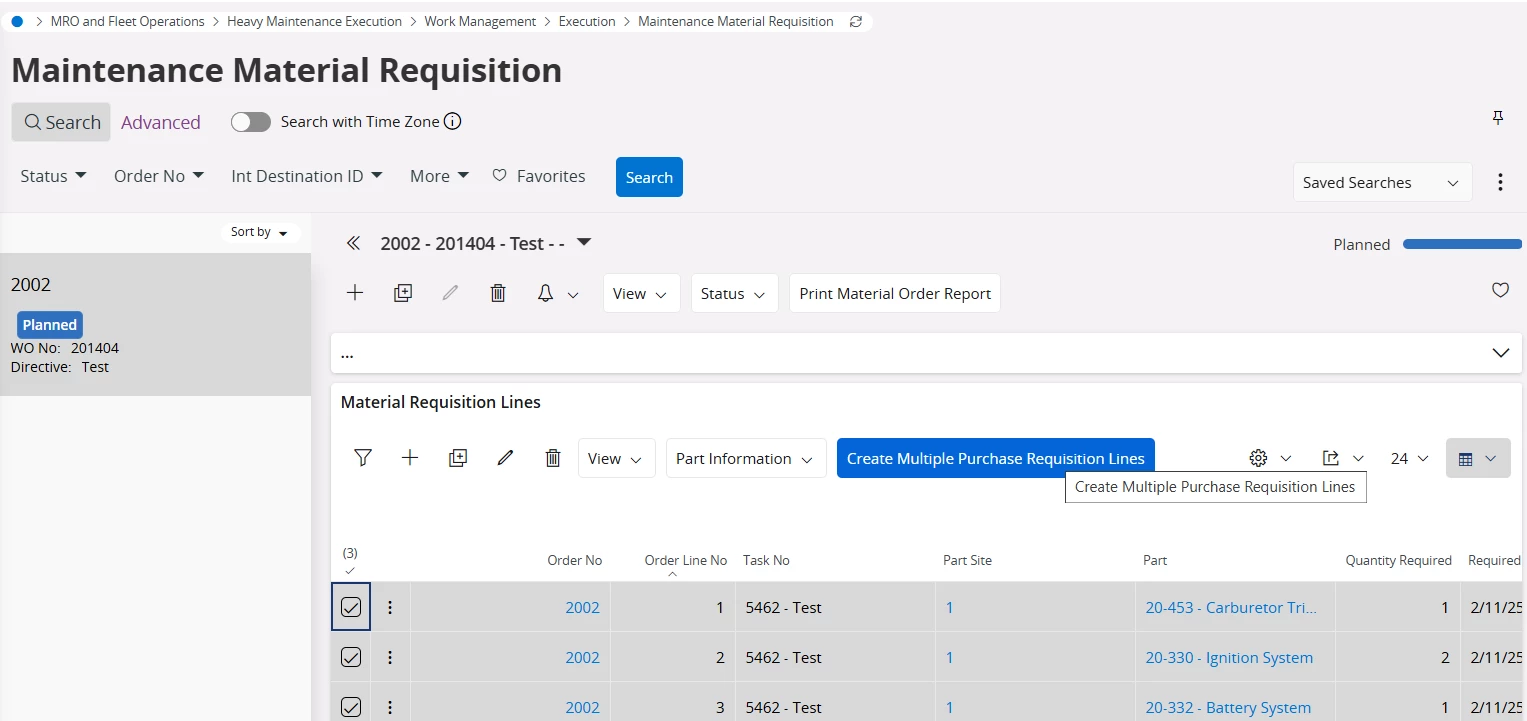Viewport: 1527px width, 721px height.
Task: Select the 2002 Planned record in the list
Action: click(155, 324)
